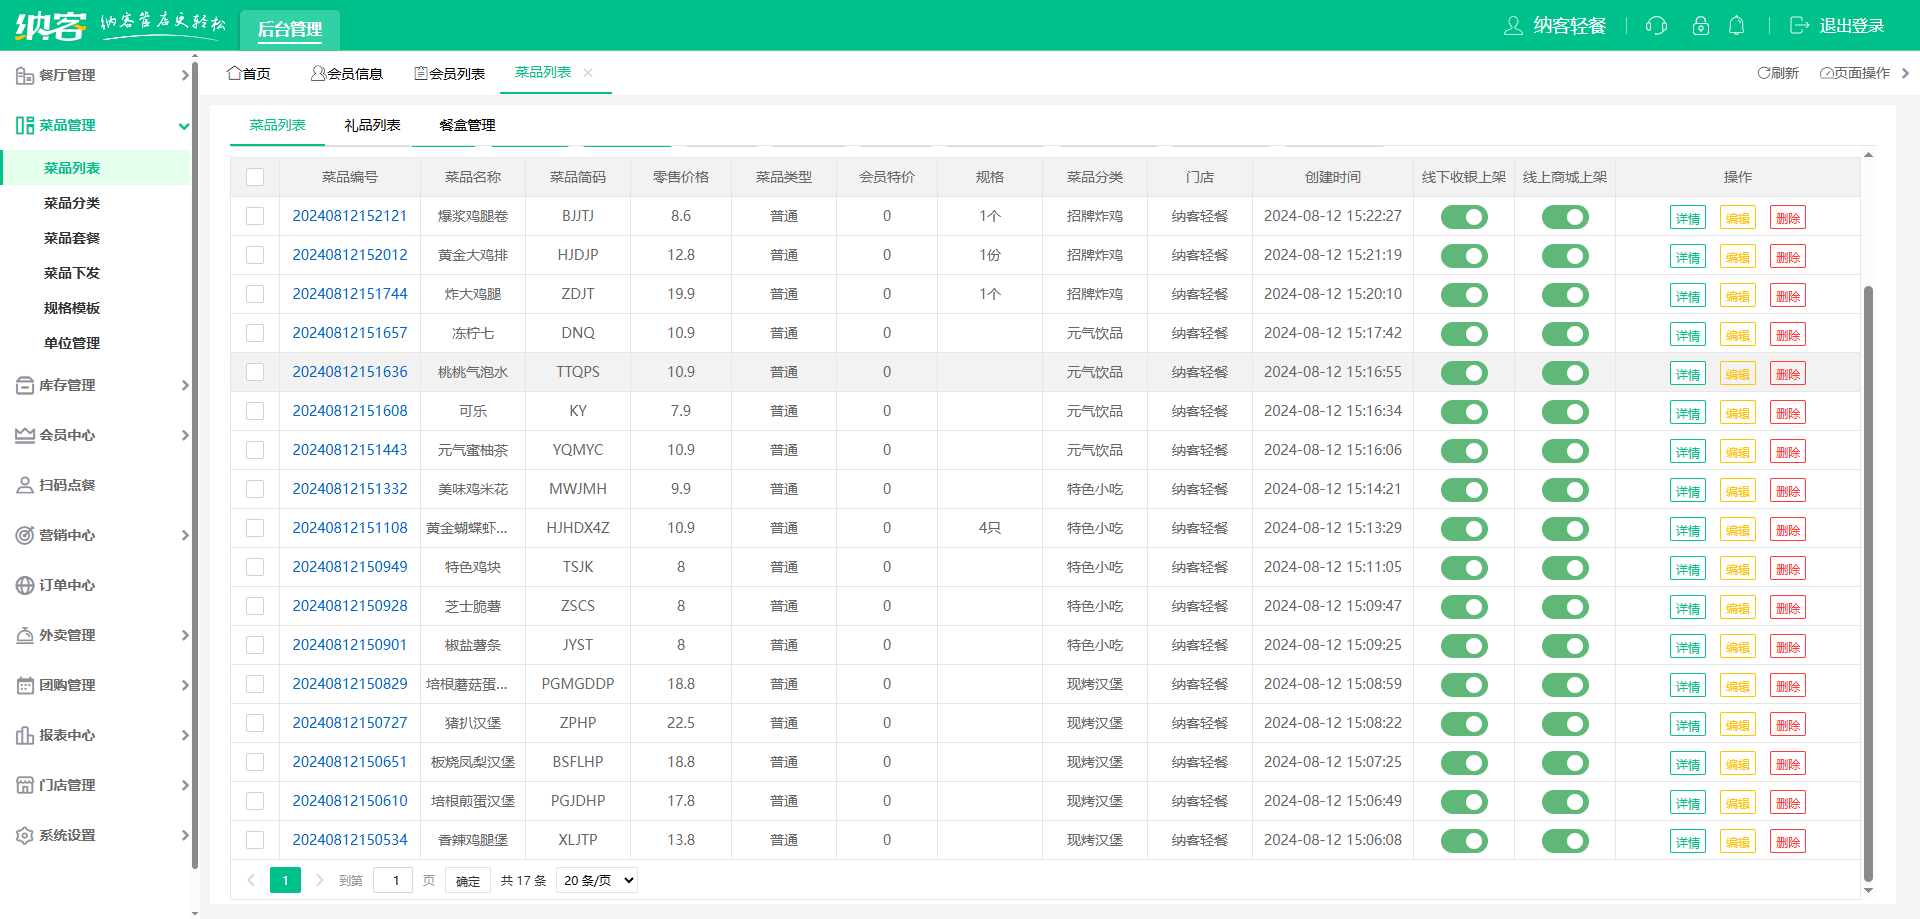Screen dimensions: 1920x919
Task: Click the 退出登录 logout icon
Action: (1799, 26)
